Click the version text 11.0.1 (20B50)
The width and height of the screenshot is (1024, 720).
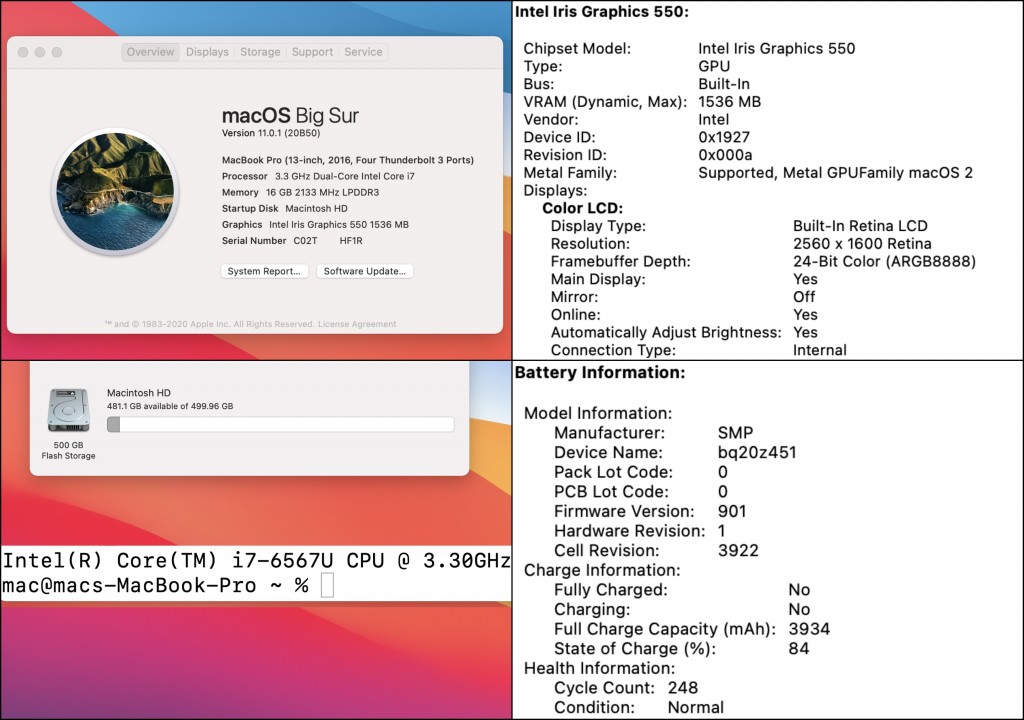[271, 133]
